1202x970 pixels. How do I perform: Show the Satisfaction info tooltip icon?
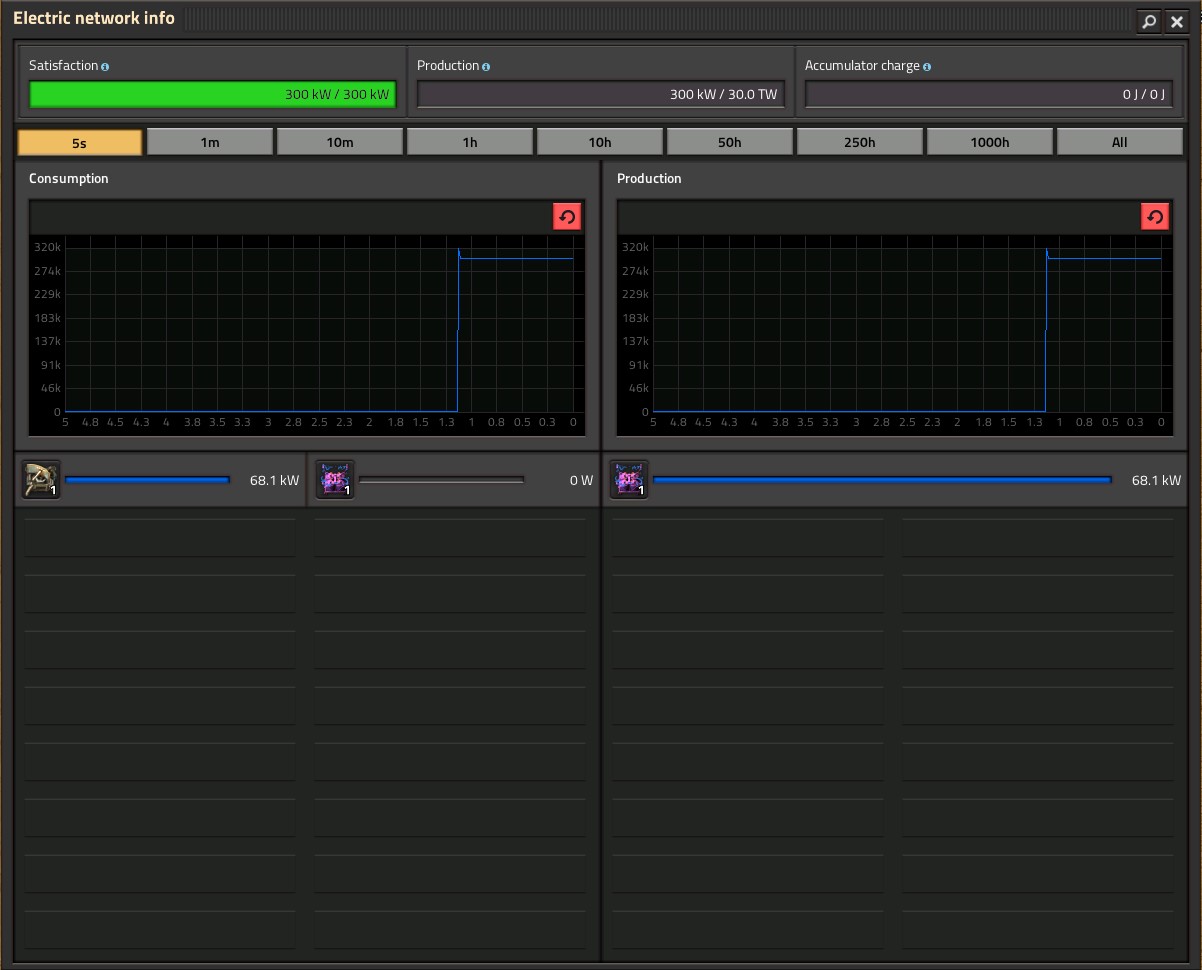pyautogui.click(x=105, y=67)
